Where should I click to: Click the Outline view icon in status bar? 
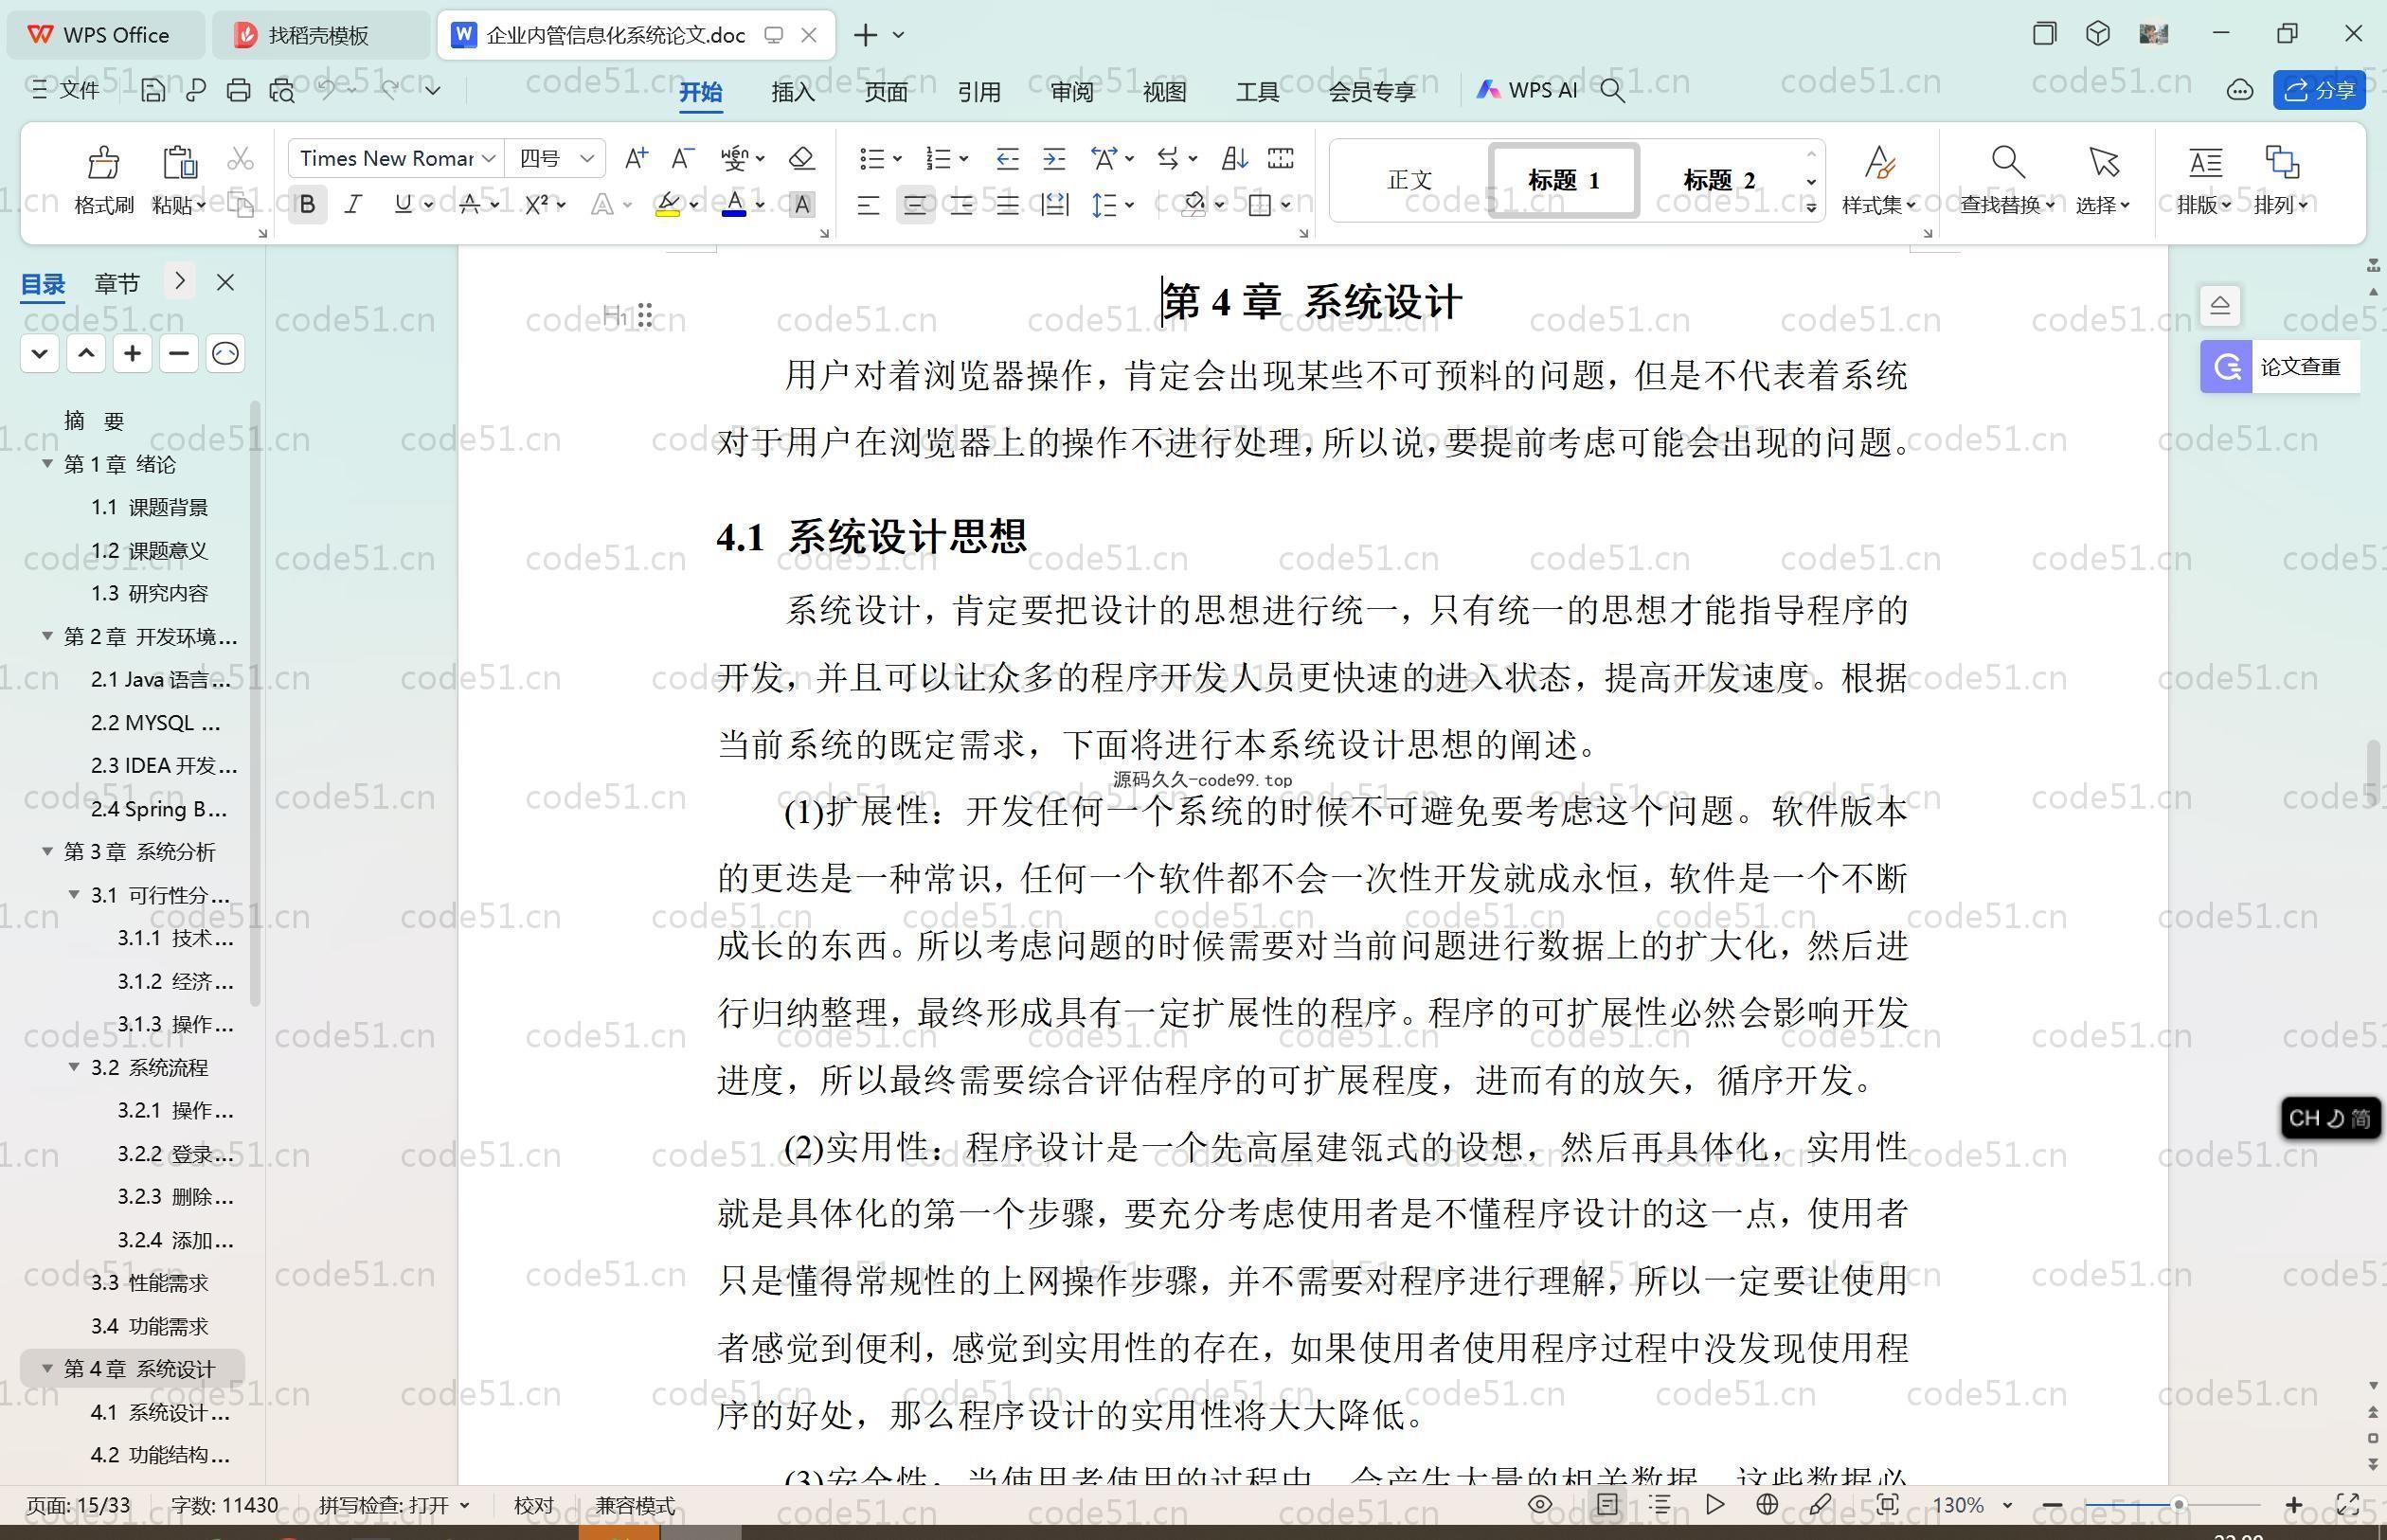click(x=1660, y=1504)
